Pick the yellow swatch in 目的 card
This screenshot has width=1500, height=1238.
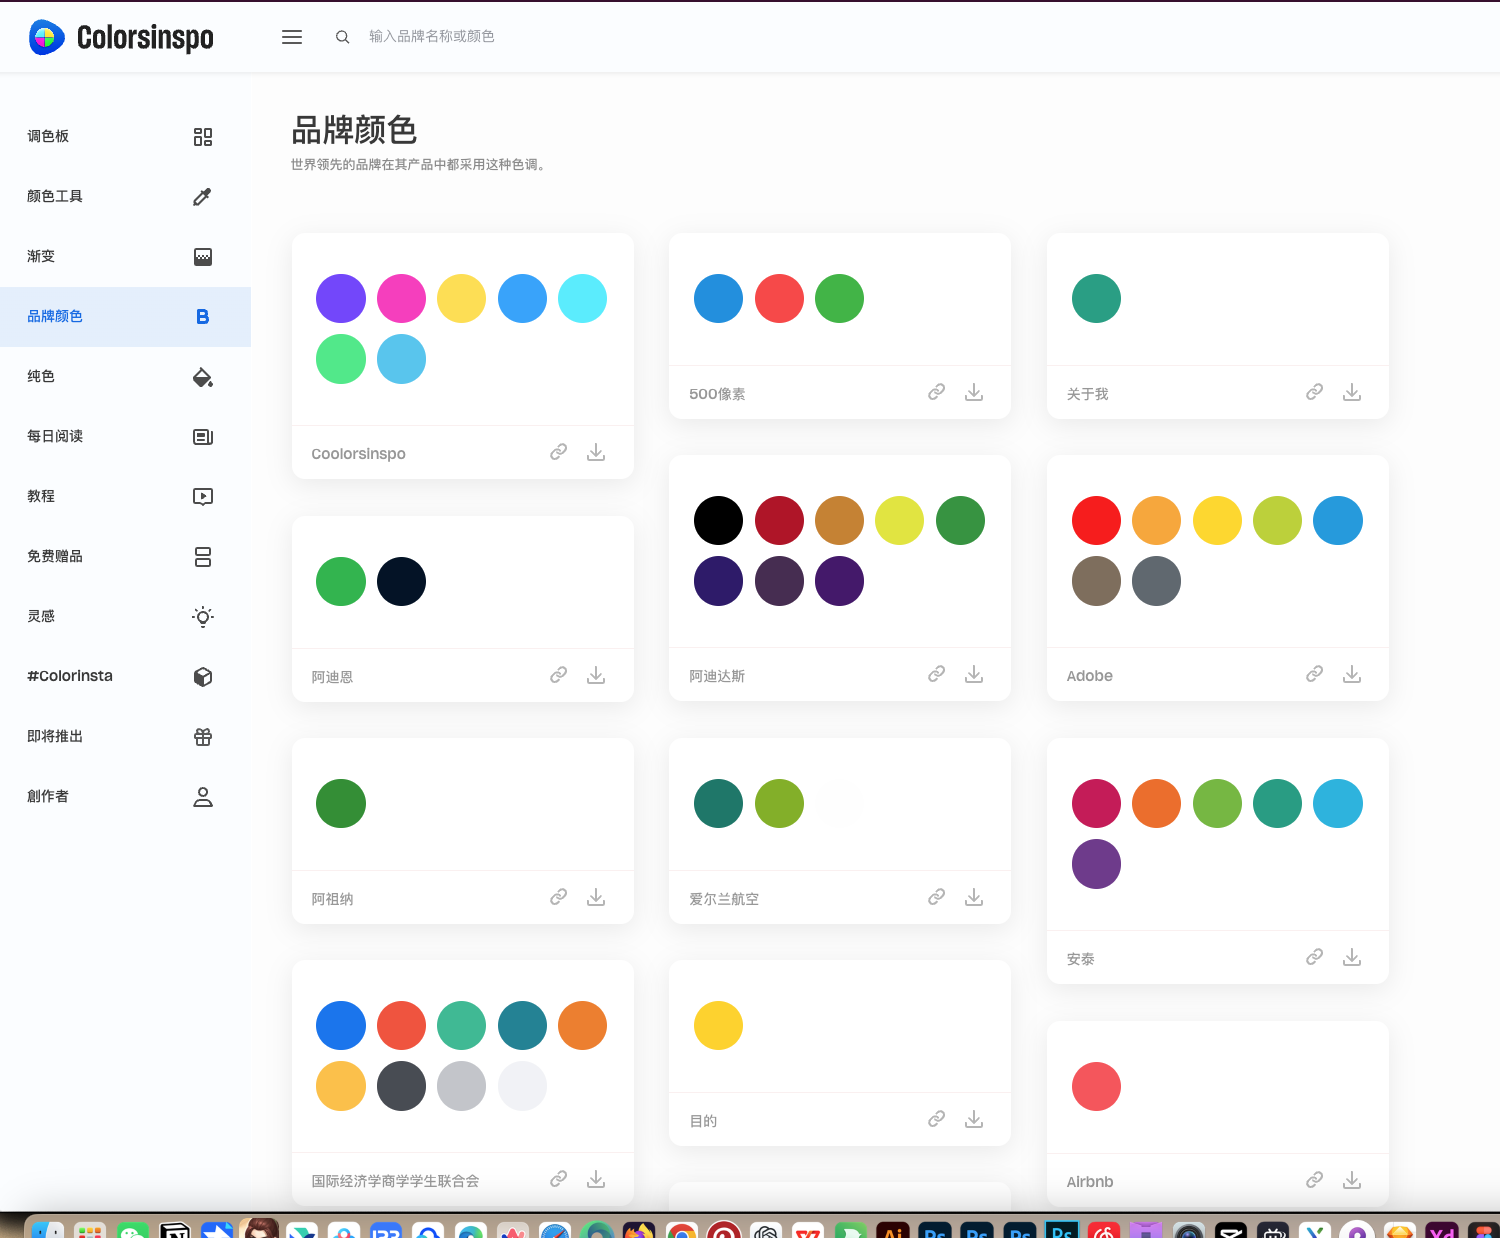718,1025
